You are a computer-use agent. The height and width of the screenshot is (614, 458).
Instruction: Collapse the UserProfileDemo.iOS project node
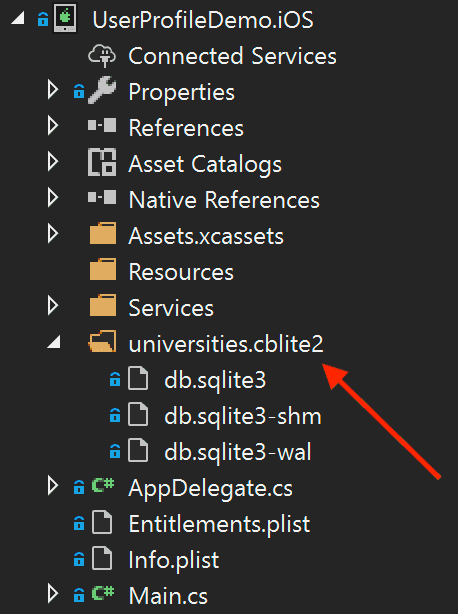point(17,18)
